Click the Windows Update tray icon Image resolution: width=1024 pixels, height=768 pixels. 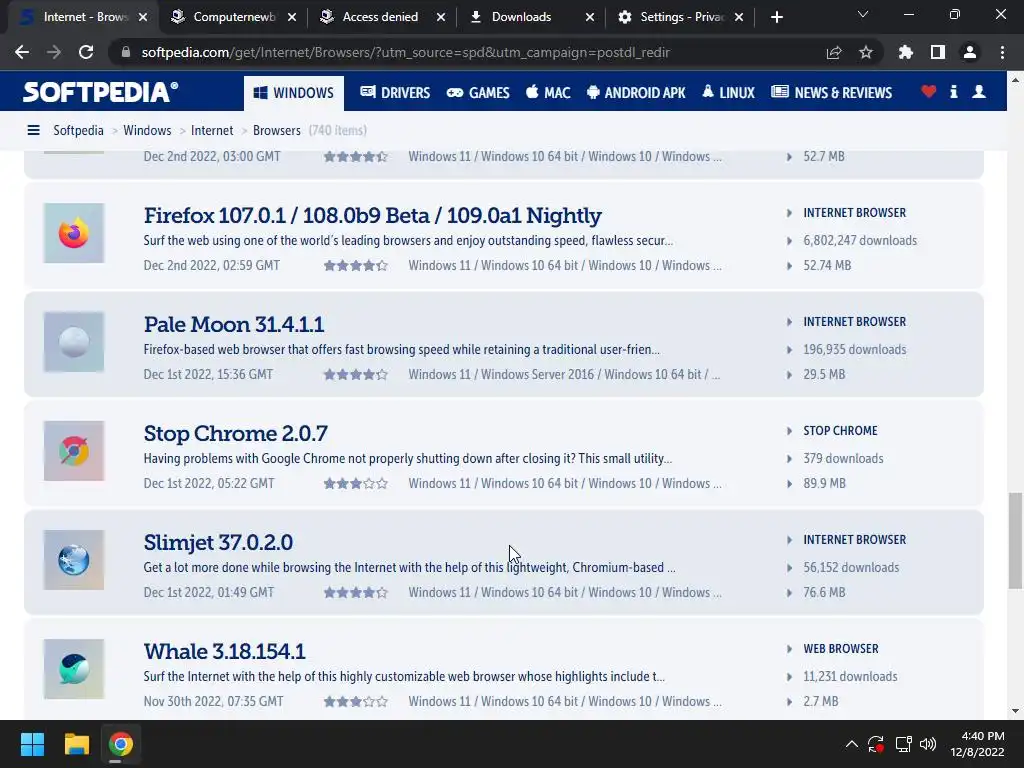point(876,744)
